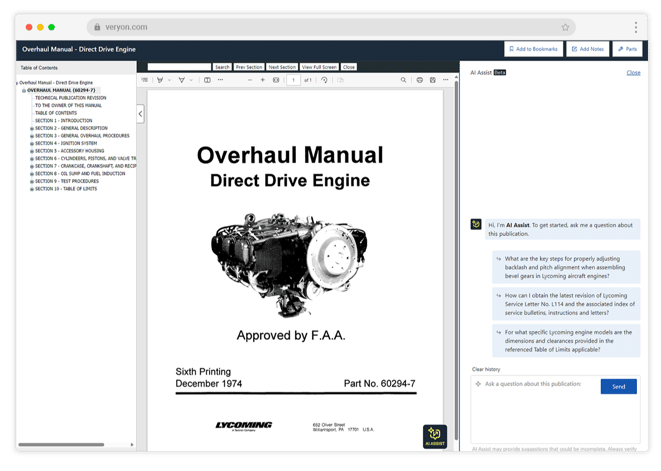Bookmark page with browser star icon

pyautogui.click(x=565, y=27)
